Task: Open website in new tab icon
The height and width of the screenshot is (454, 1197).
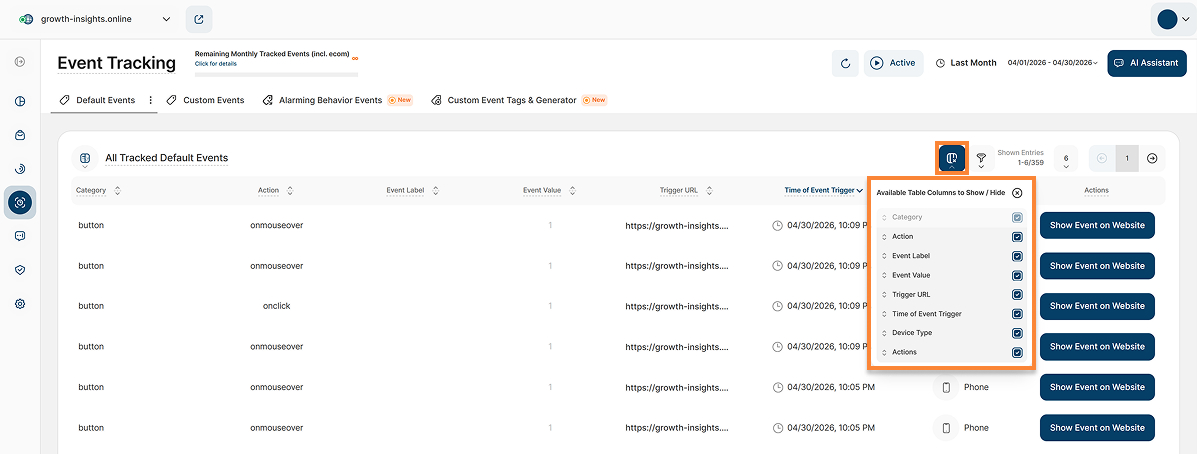Action: (199, 20)
